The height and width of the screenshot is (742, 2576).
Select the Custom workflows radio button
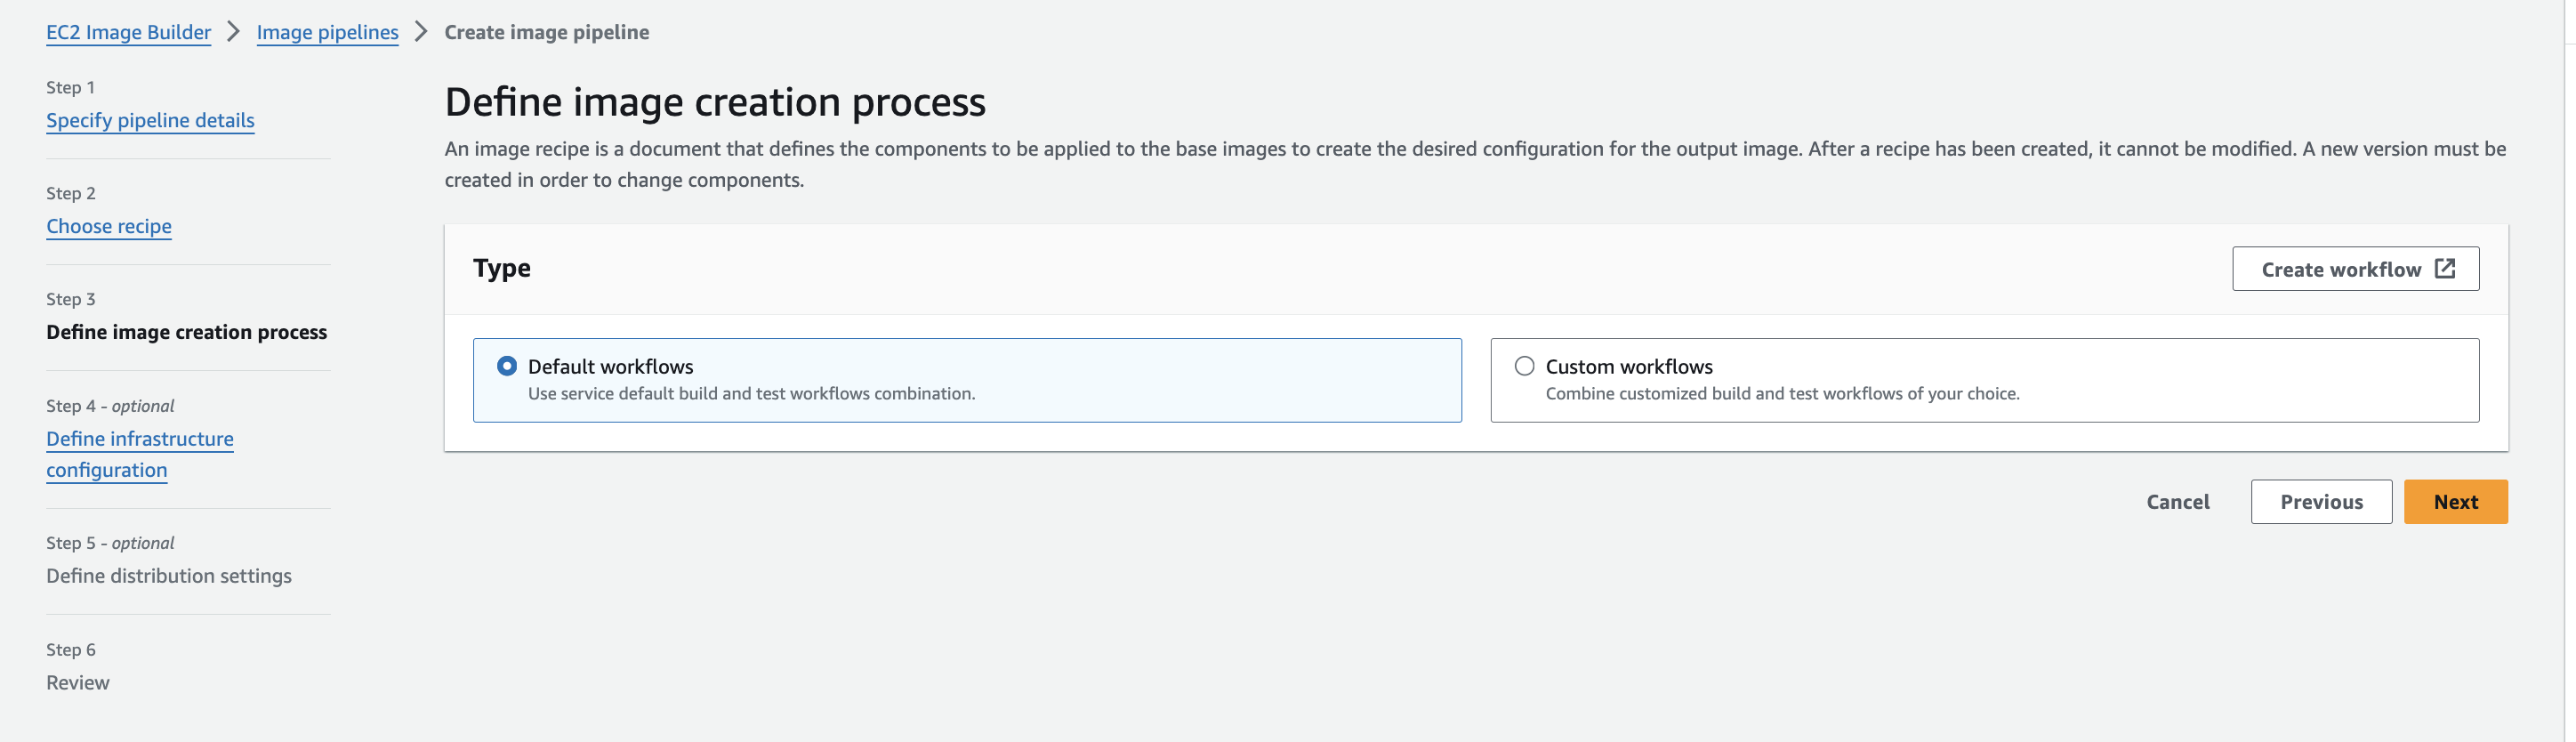click(1524, 367)
